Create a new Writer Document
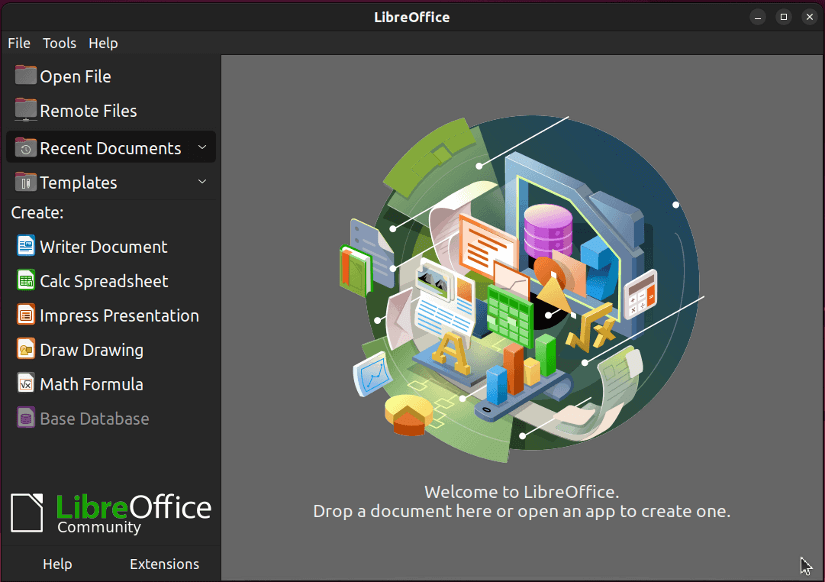 point(111,246)
